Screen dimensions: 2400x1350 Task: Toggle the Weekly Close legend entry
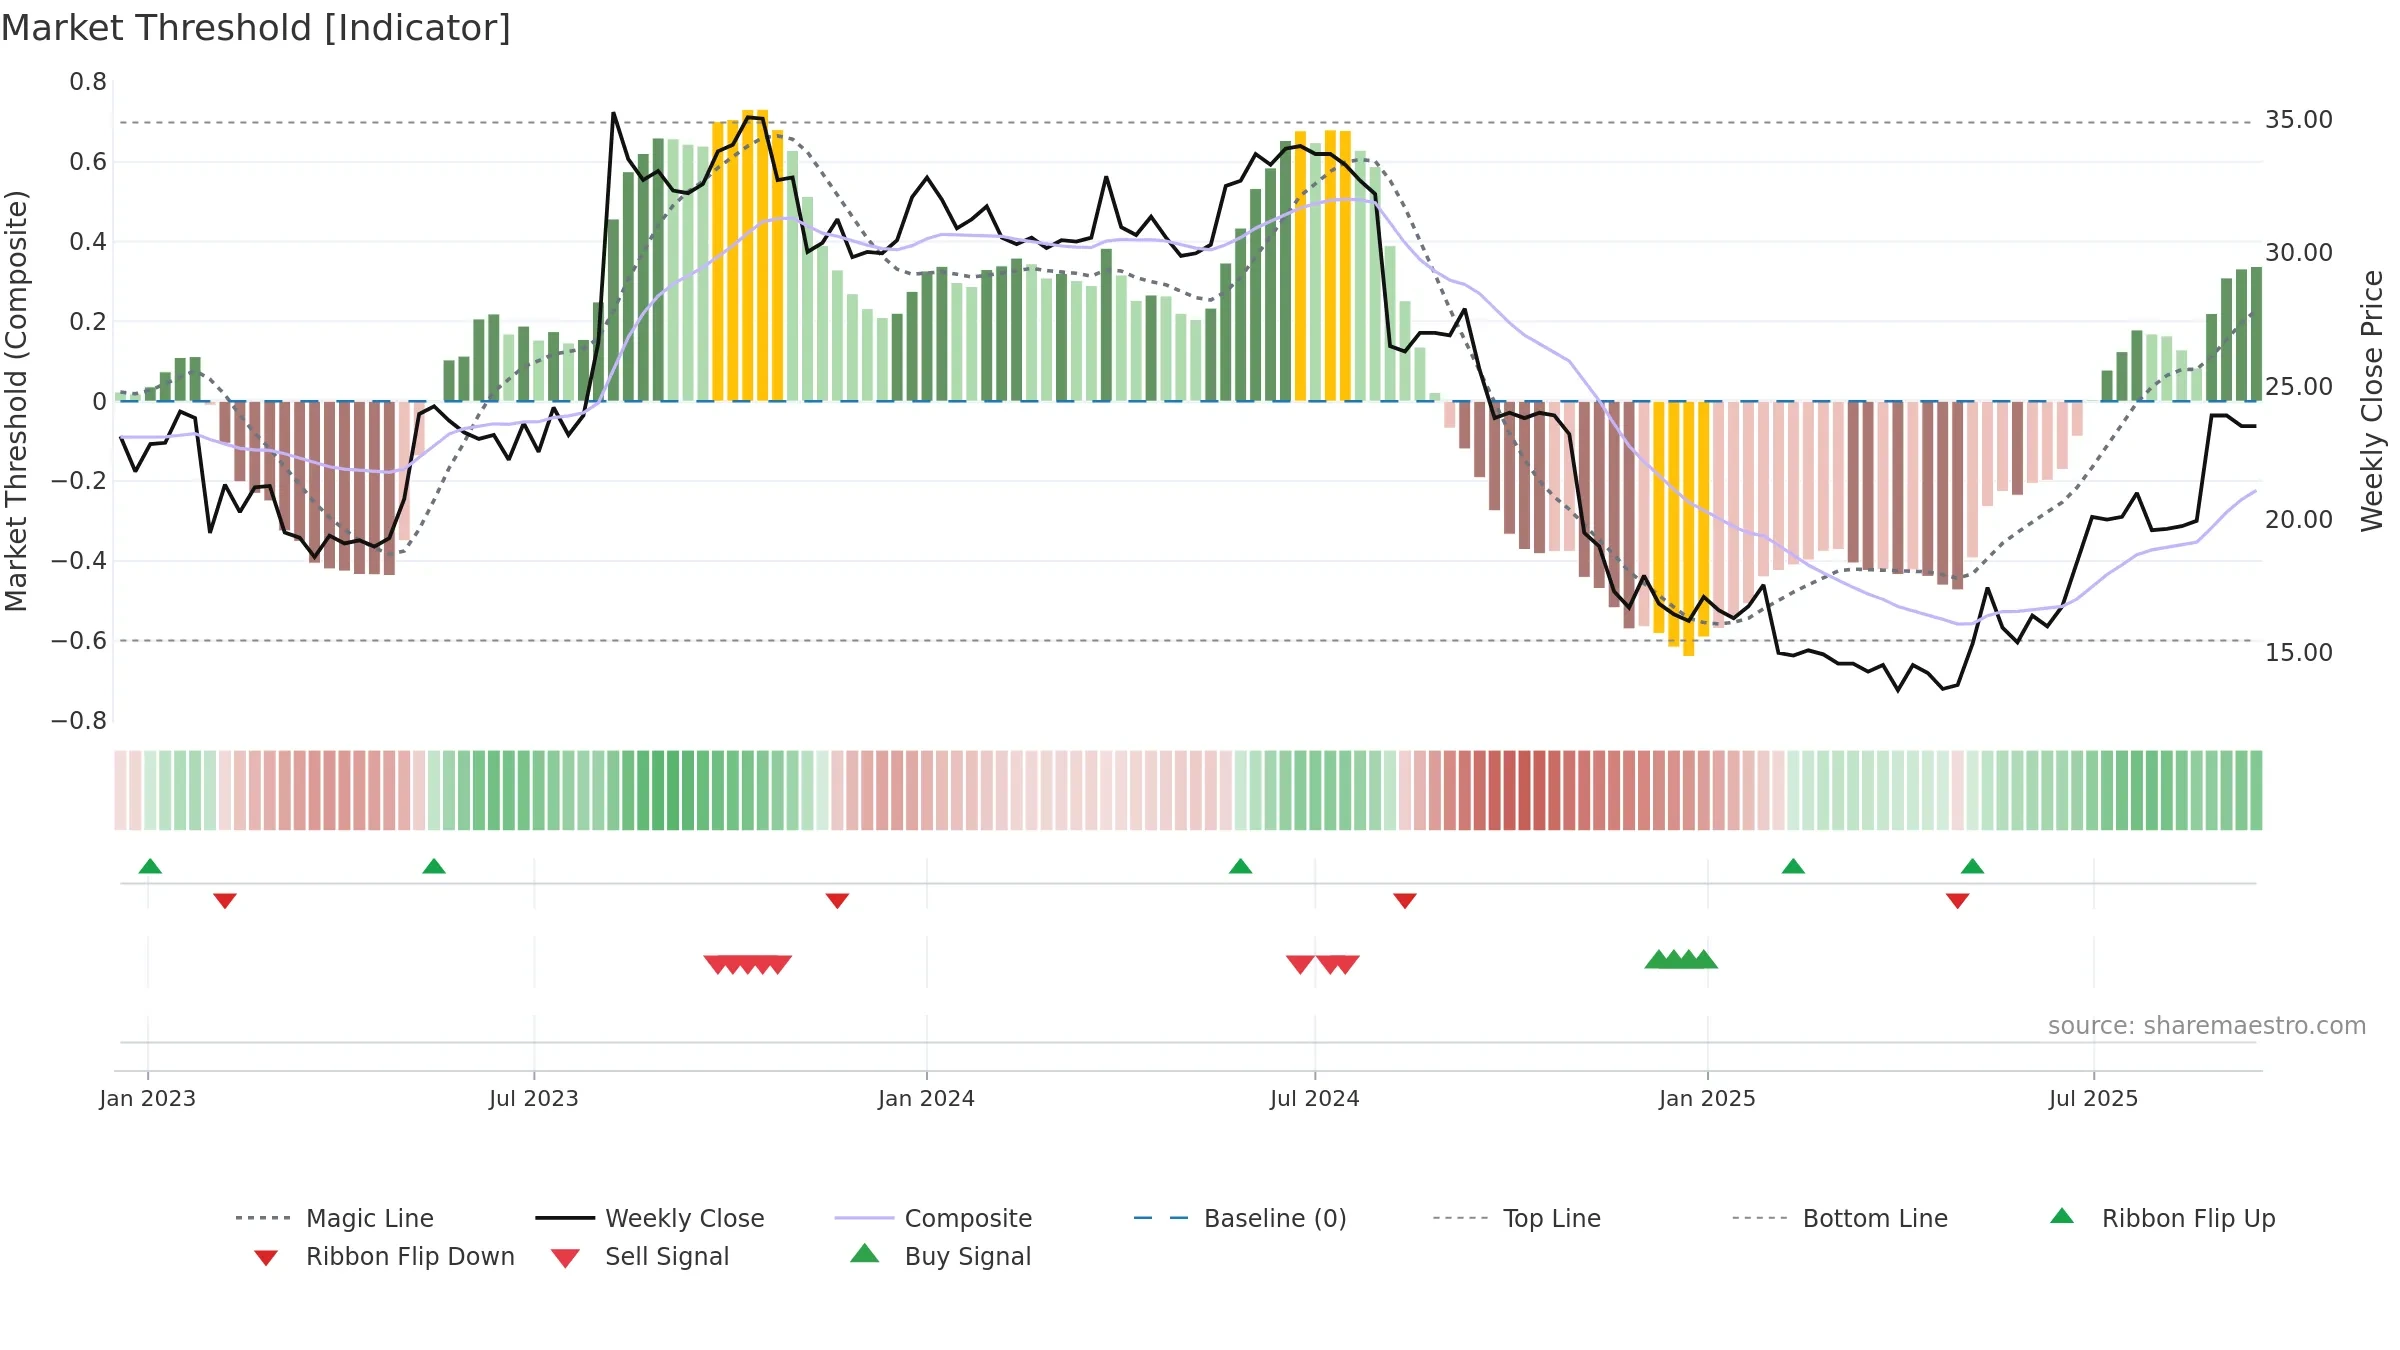click(x=649, y=1218)
